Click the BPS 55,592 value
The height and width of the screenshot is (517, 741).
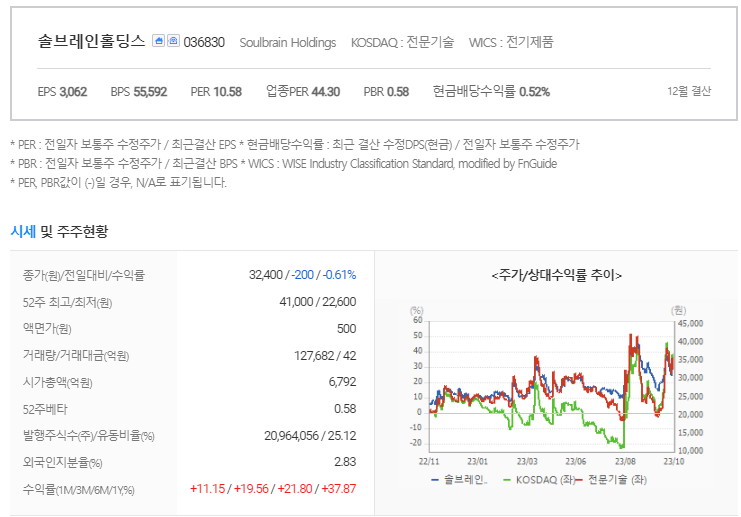139,92
